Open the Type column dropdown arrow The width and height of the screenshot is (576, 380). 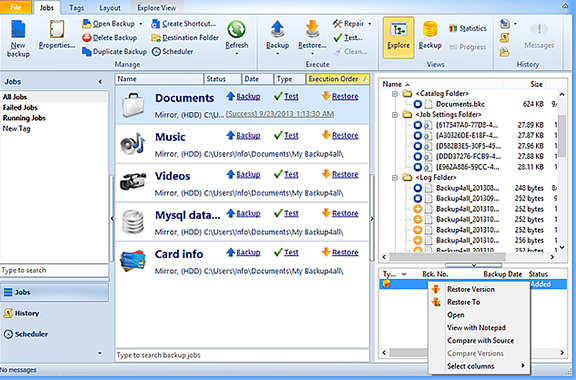(404, 274)
